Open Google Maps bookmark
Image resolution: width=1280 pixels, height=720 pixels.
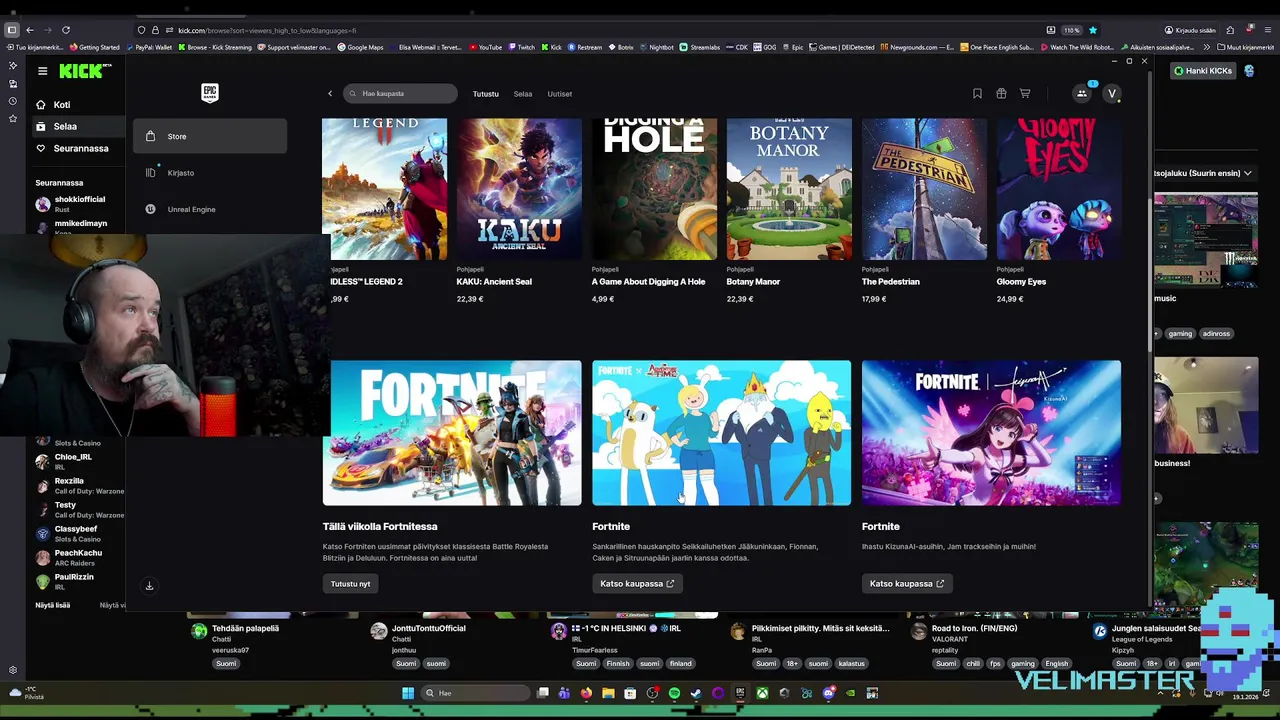[360, 47]
